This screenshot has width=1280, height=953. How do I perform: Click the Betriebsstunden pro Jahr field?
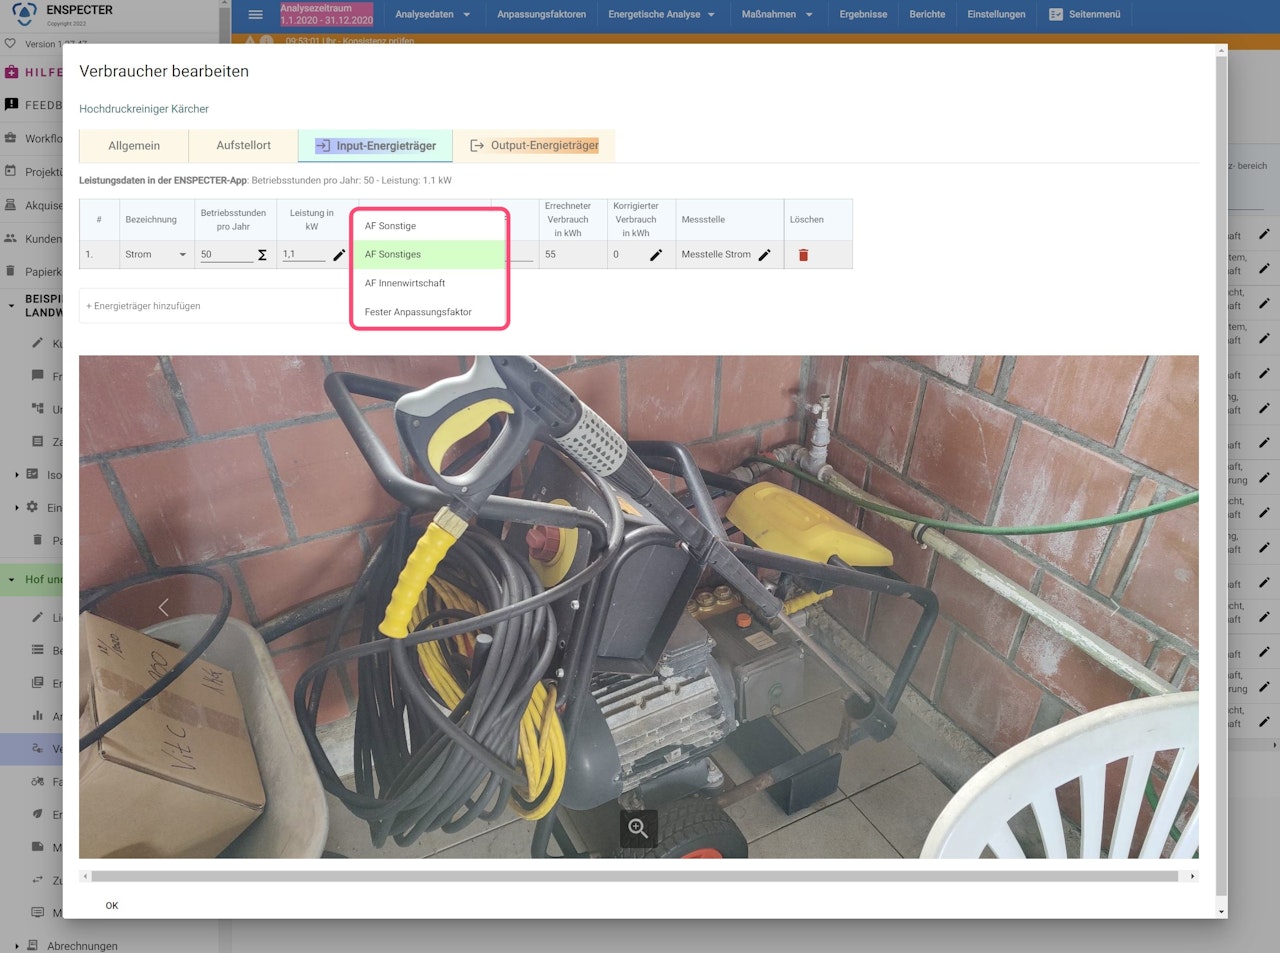[x=225, y=255]
